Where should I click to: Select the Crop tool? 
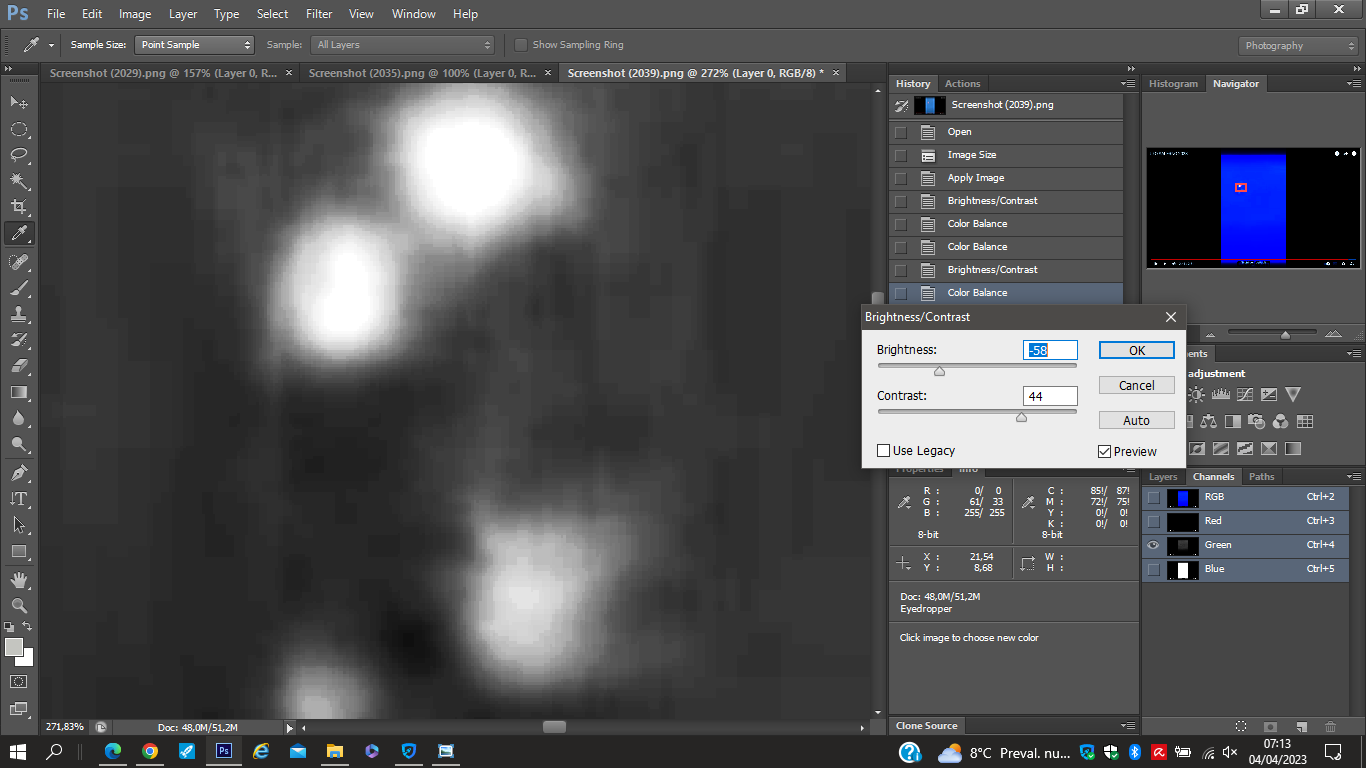[x=19, y=207]
